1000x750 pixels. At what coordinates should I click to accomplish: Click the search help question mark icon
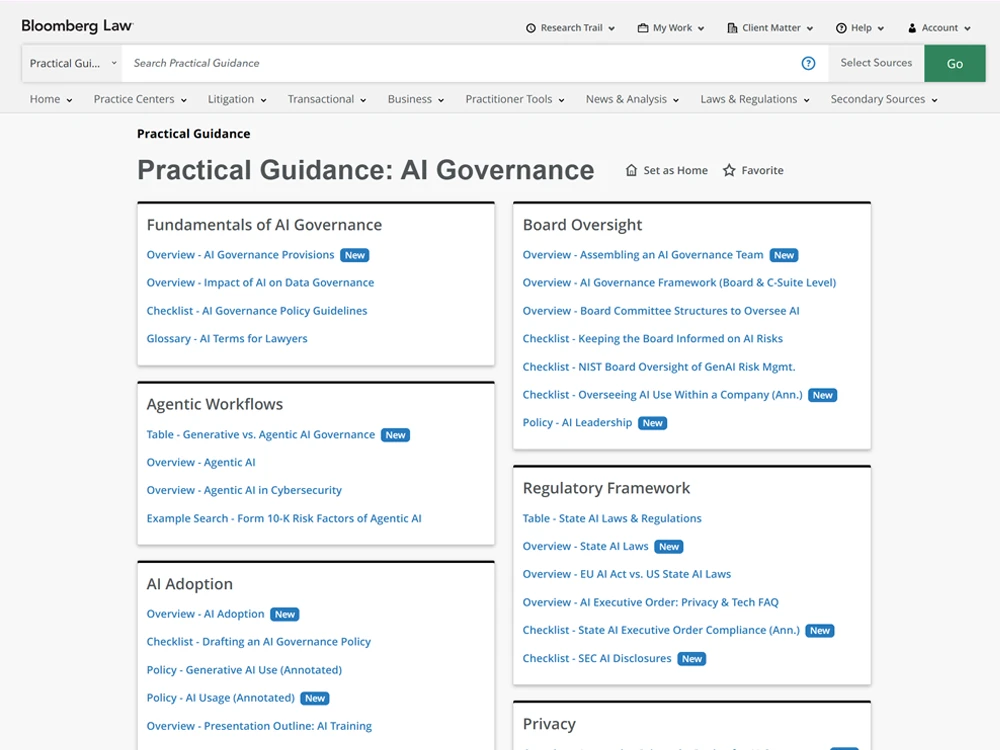click(x=808, y=63)
